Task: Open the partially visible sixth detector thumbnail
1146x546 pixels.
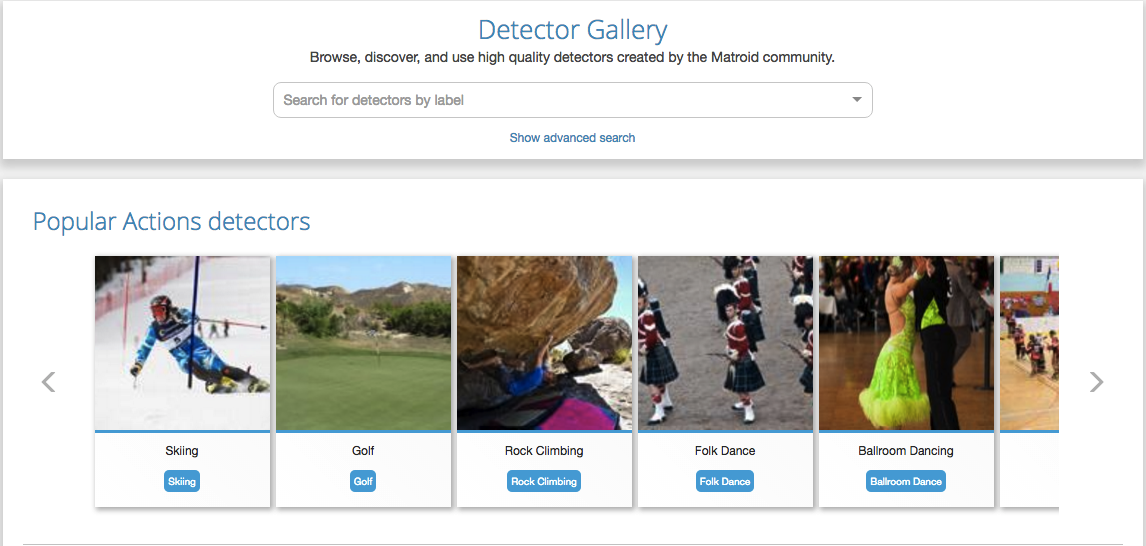Action: click(x=1029, y=343)
